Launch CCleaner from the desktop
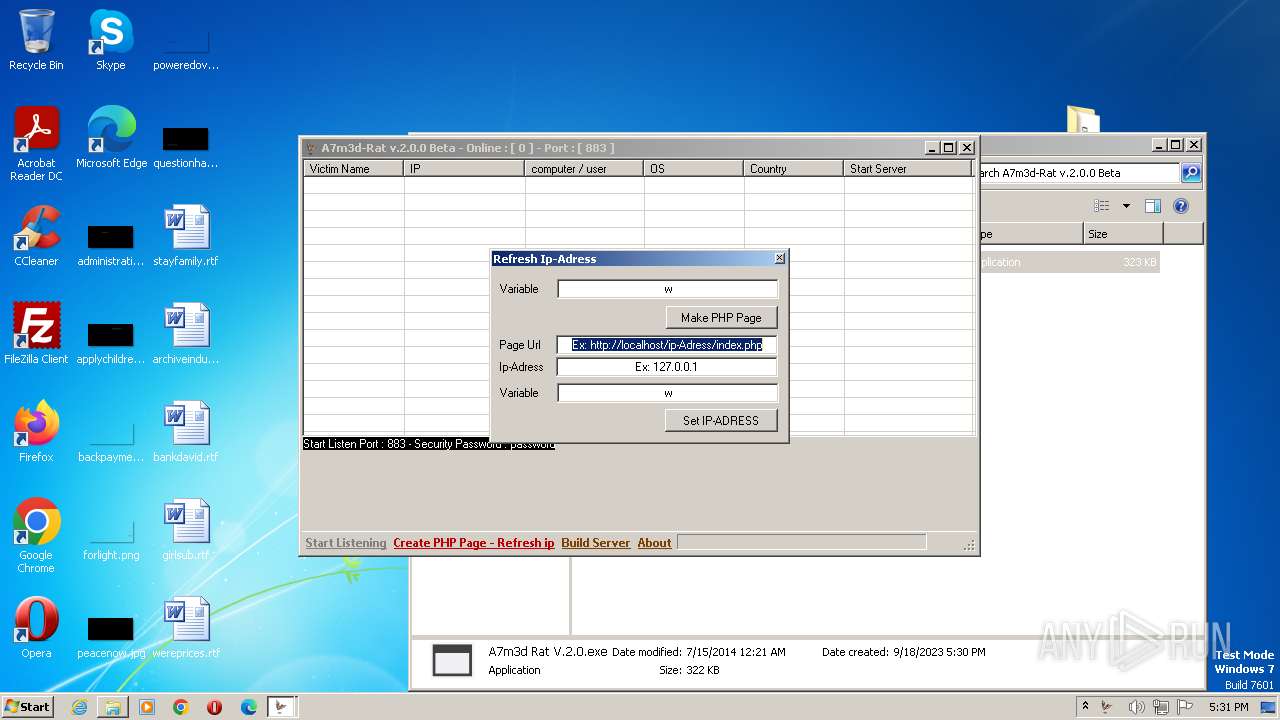The height and width of the screenshot is (720, 1280). pos(36,235)
